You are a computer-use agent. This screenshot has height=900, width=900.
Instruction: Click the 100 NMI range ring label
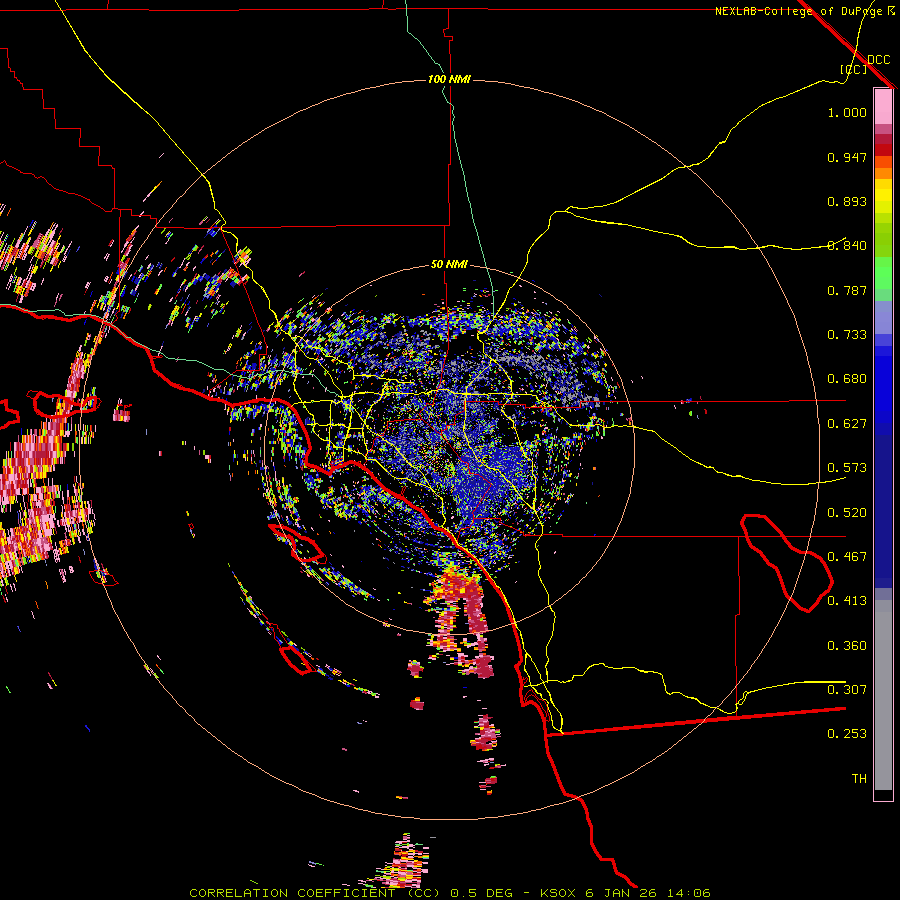tap(449, 79)
